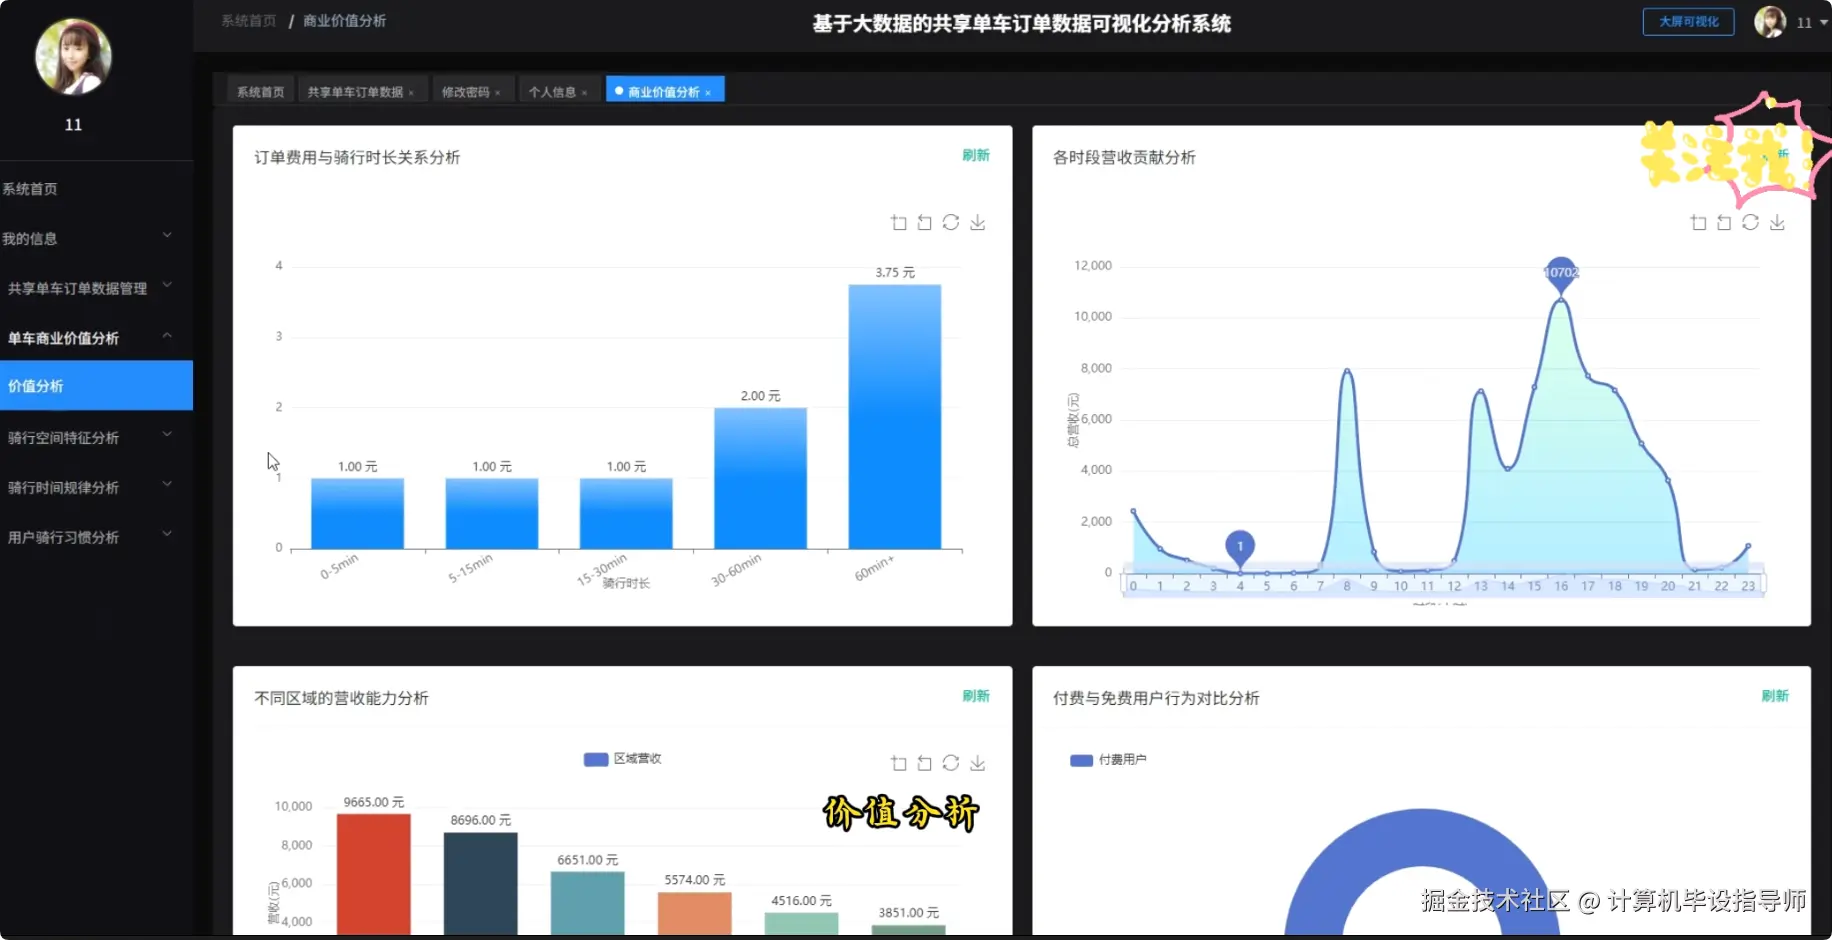
Task: Click the header user avatar icon
Action: (1770, 21)
